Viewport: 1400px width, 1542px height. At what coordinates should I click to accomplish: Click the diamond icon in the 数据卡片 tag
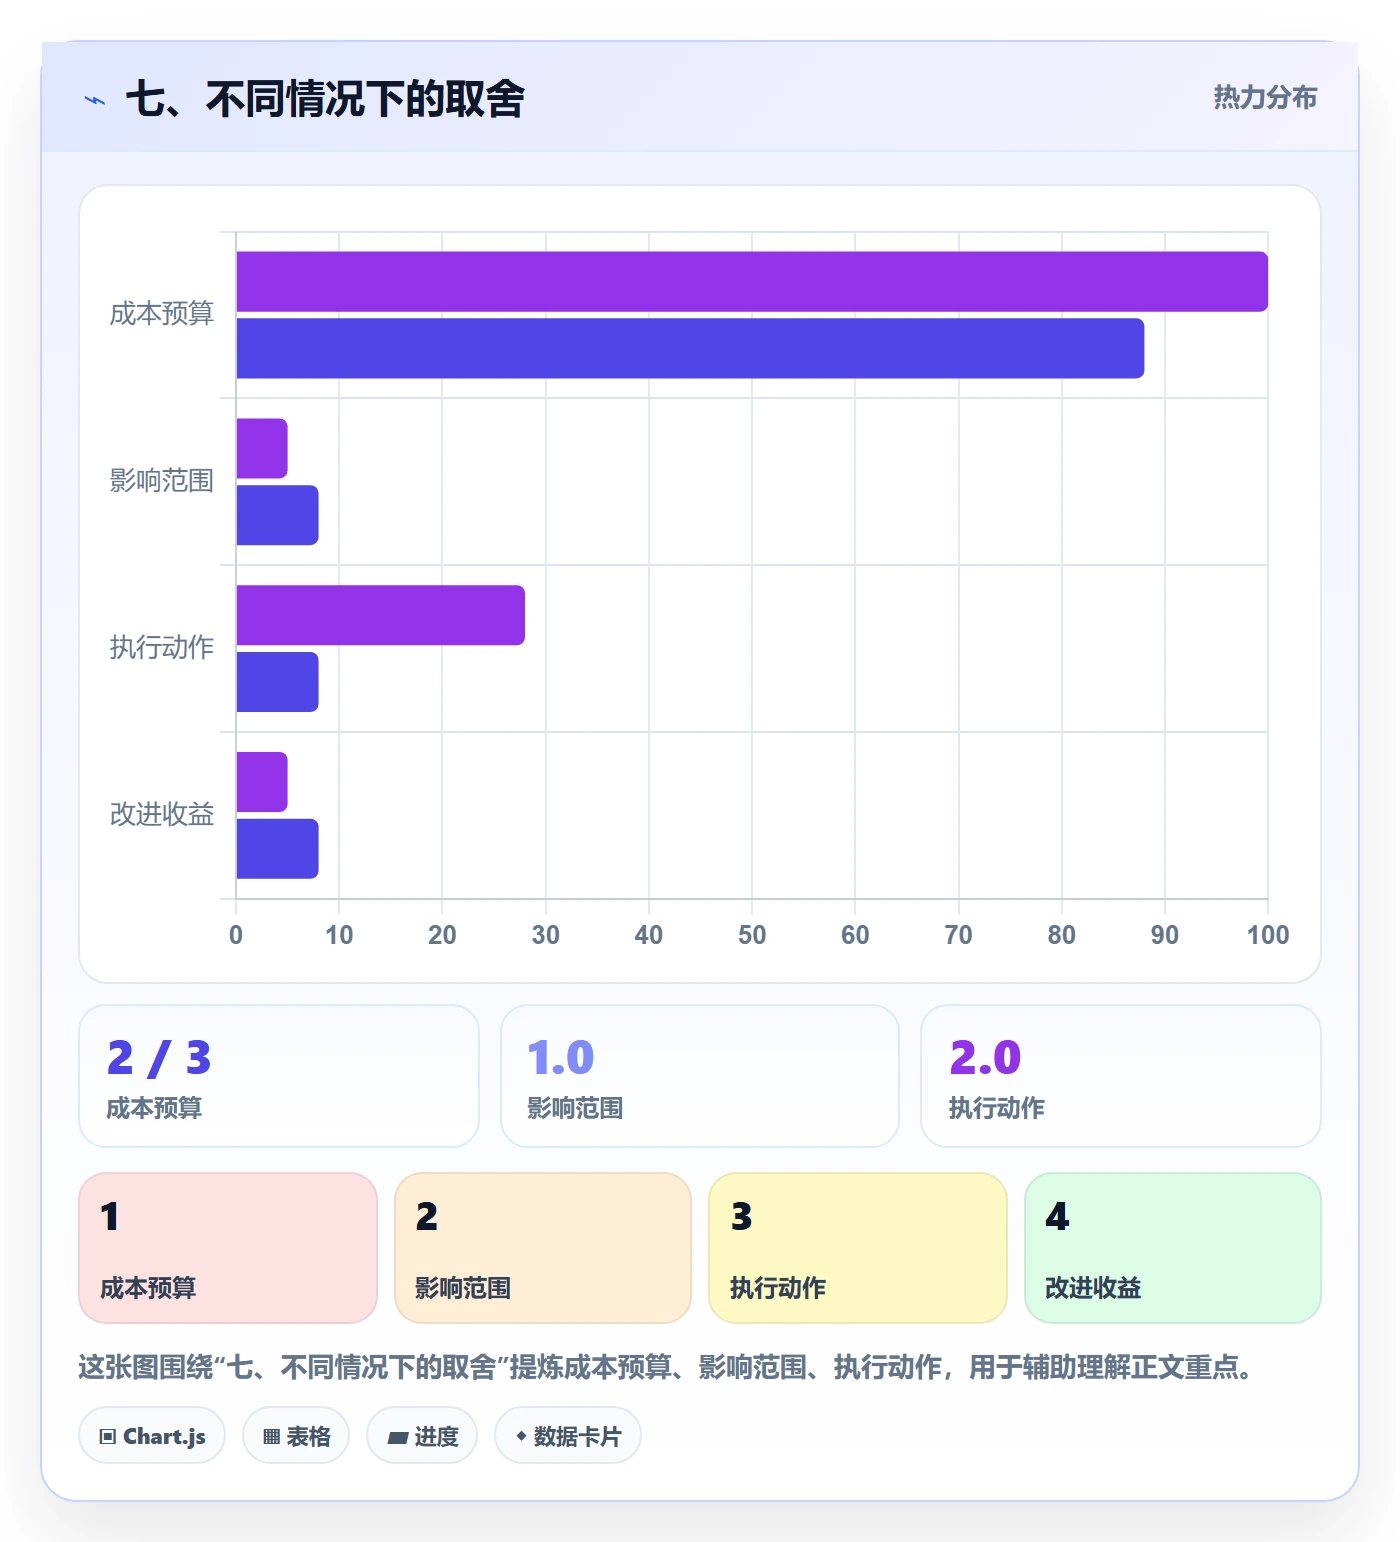(x=521, y=1435)
